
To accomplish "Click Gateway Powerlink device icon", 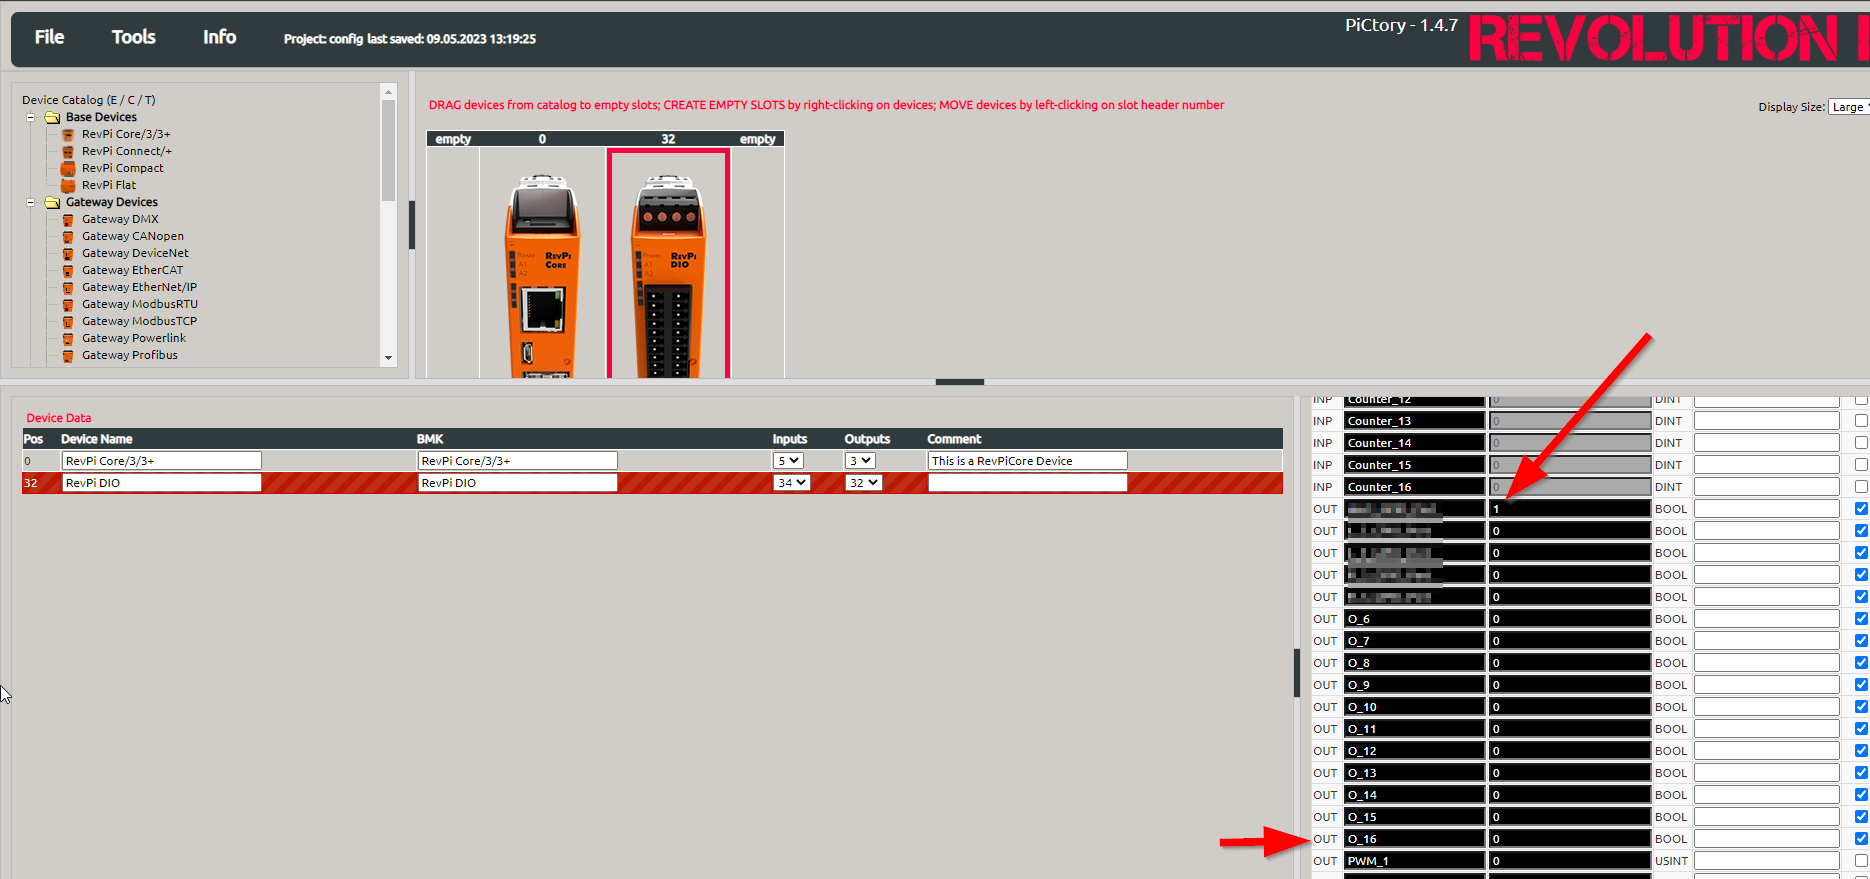I will click(x=68, y=338).
